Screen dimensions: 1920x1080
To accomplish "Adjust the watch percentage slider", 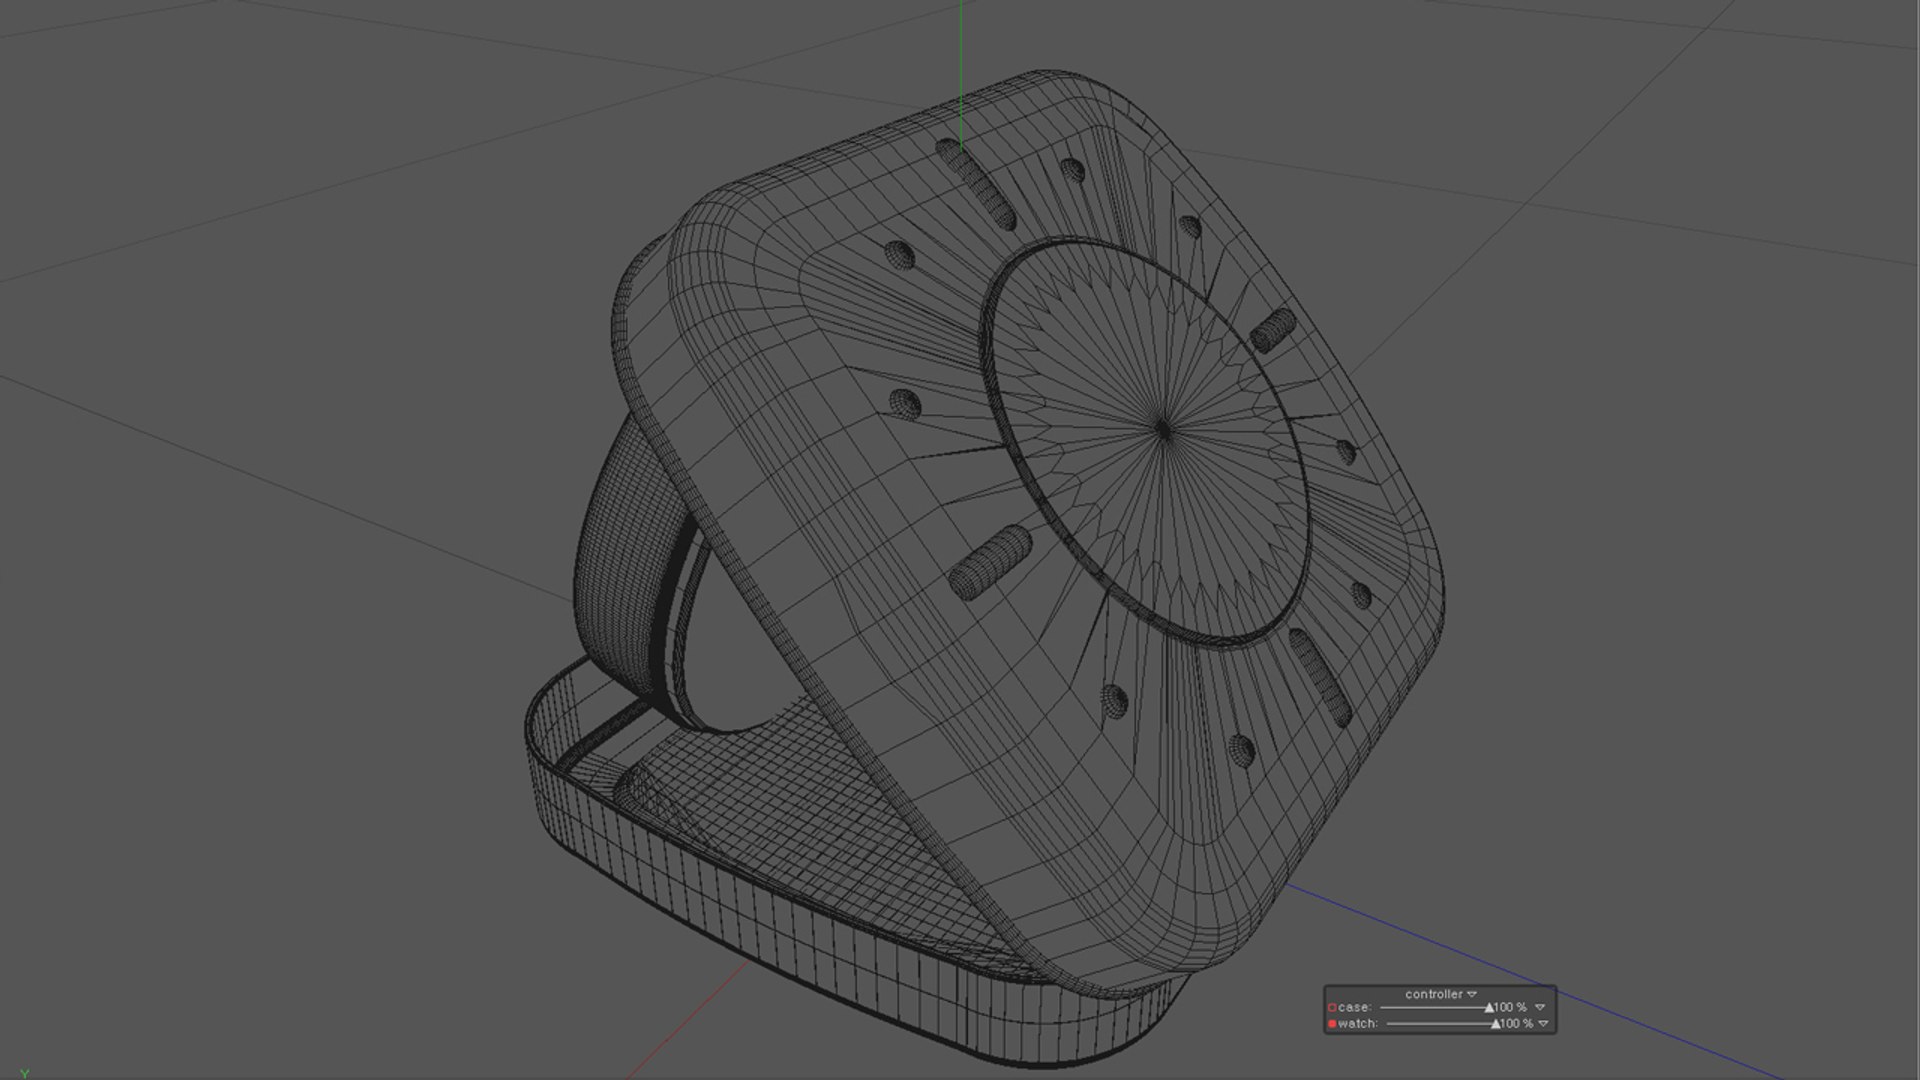I will pos(1444,1024).
